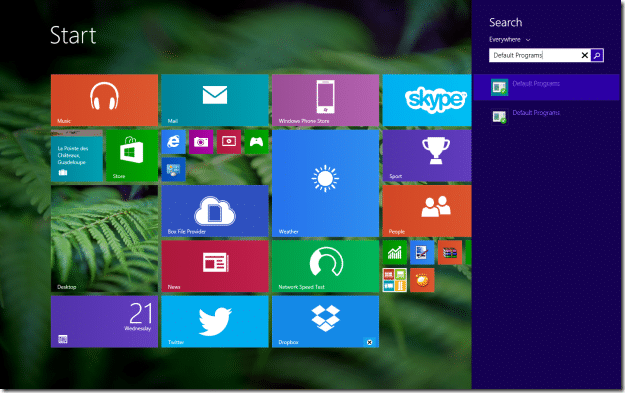The image size is (625, 393).
Task: Select the highlighted Default Programs search result
Action: tap(546, 87)
